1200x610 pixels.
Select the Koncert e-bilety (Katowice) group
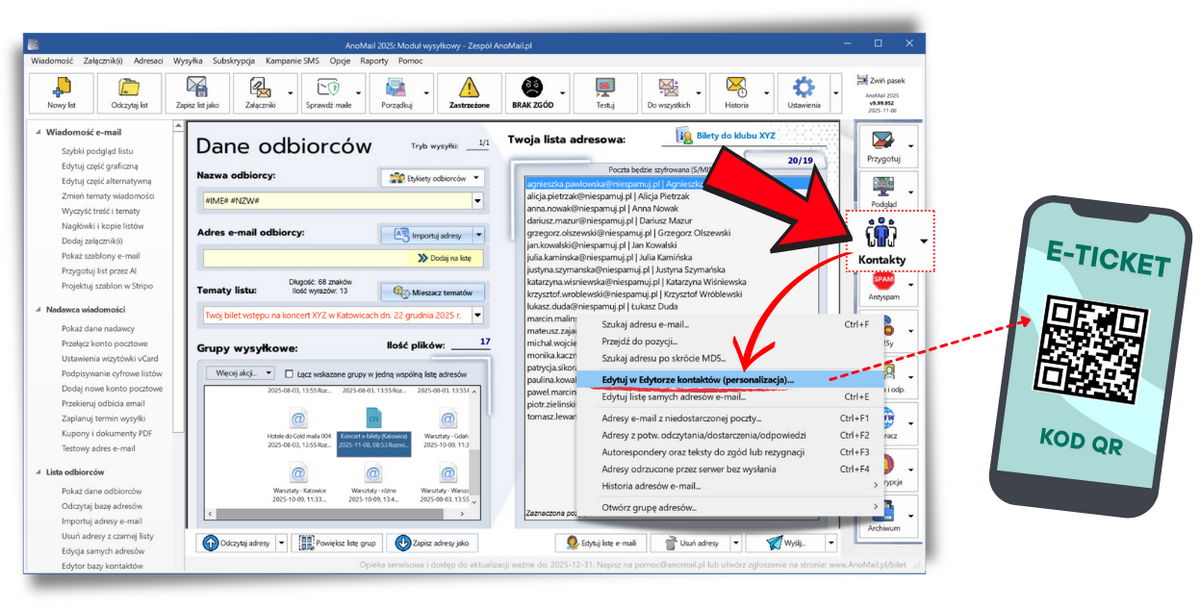372,432
